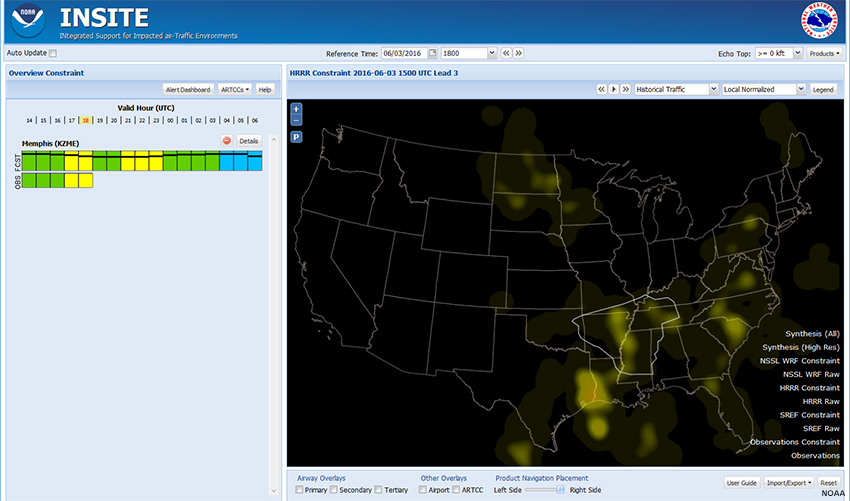850x501 pixels.
Task: Open the NOAA logo in the header
Action: [x=28, y=21]
